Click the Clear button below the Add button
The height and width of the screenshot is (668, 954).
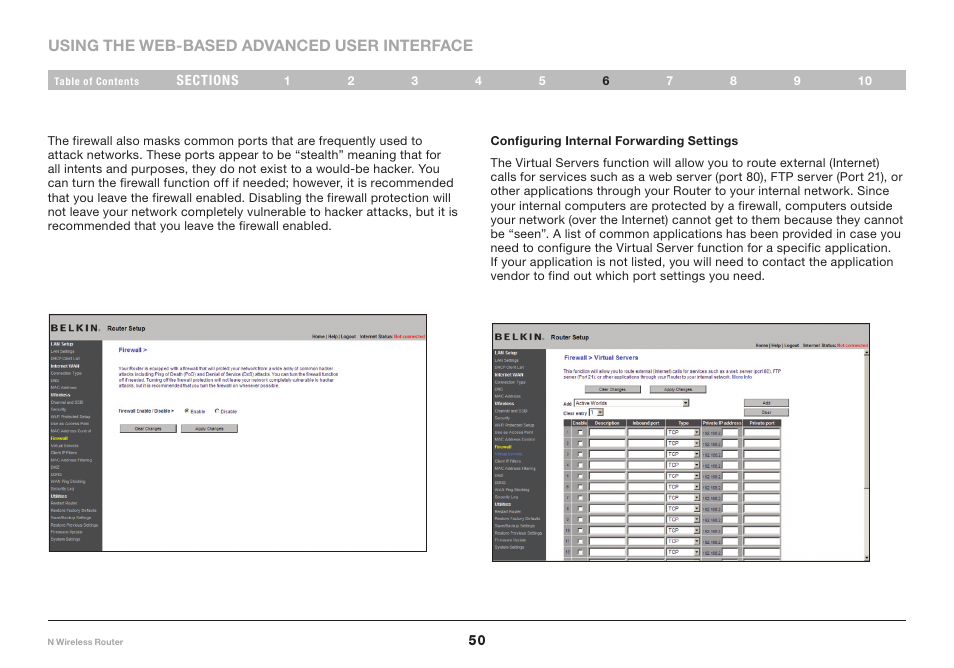pyautogui.click(x=767, y=412)
